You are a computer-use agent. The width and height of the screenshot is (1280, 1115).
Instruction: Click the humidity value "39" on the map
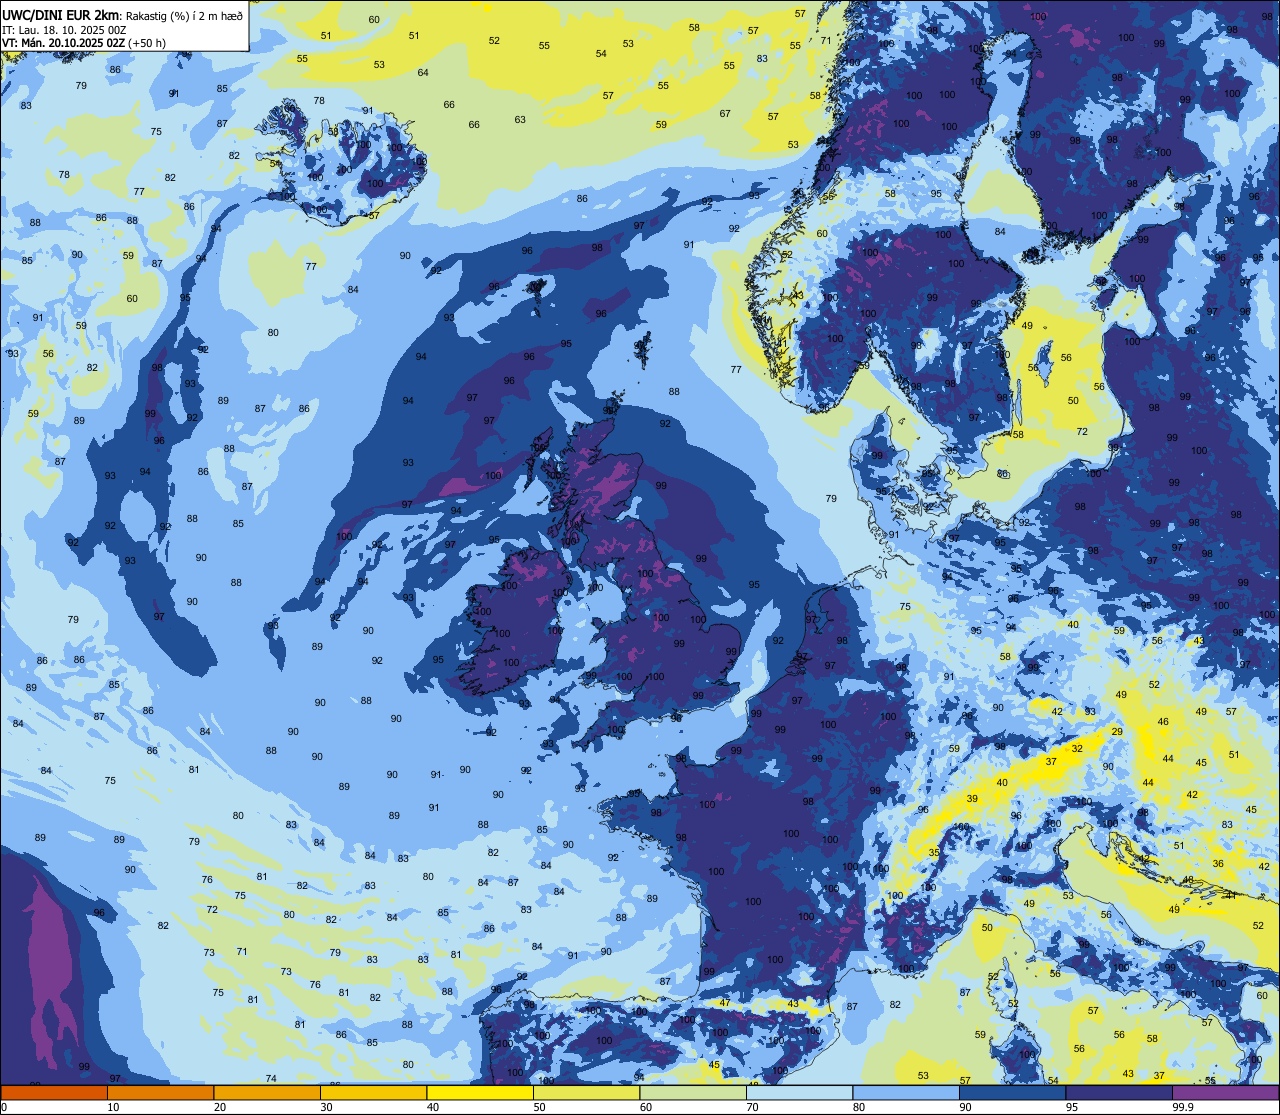tap(972, 799)
